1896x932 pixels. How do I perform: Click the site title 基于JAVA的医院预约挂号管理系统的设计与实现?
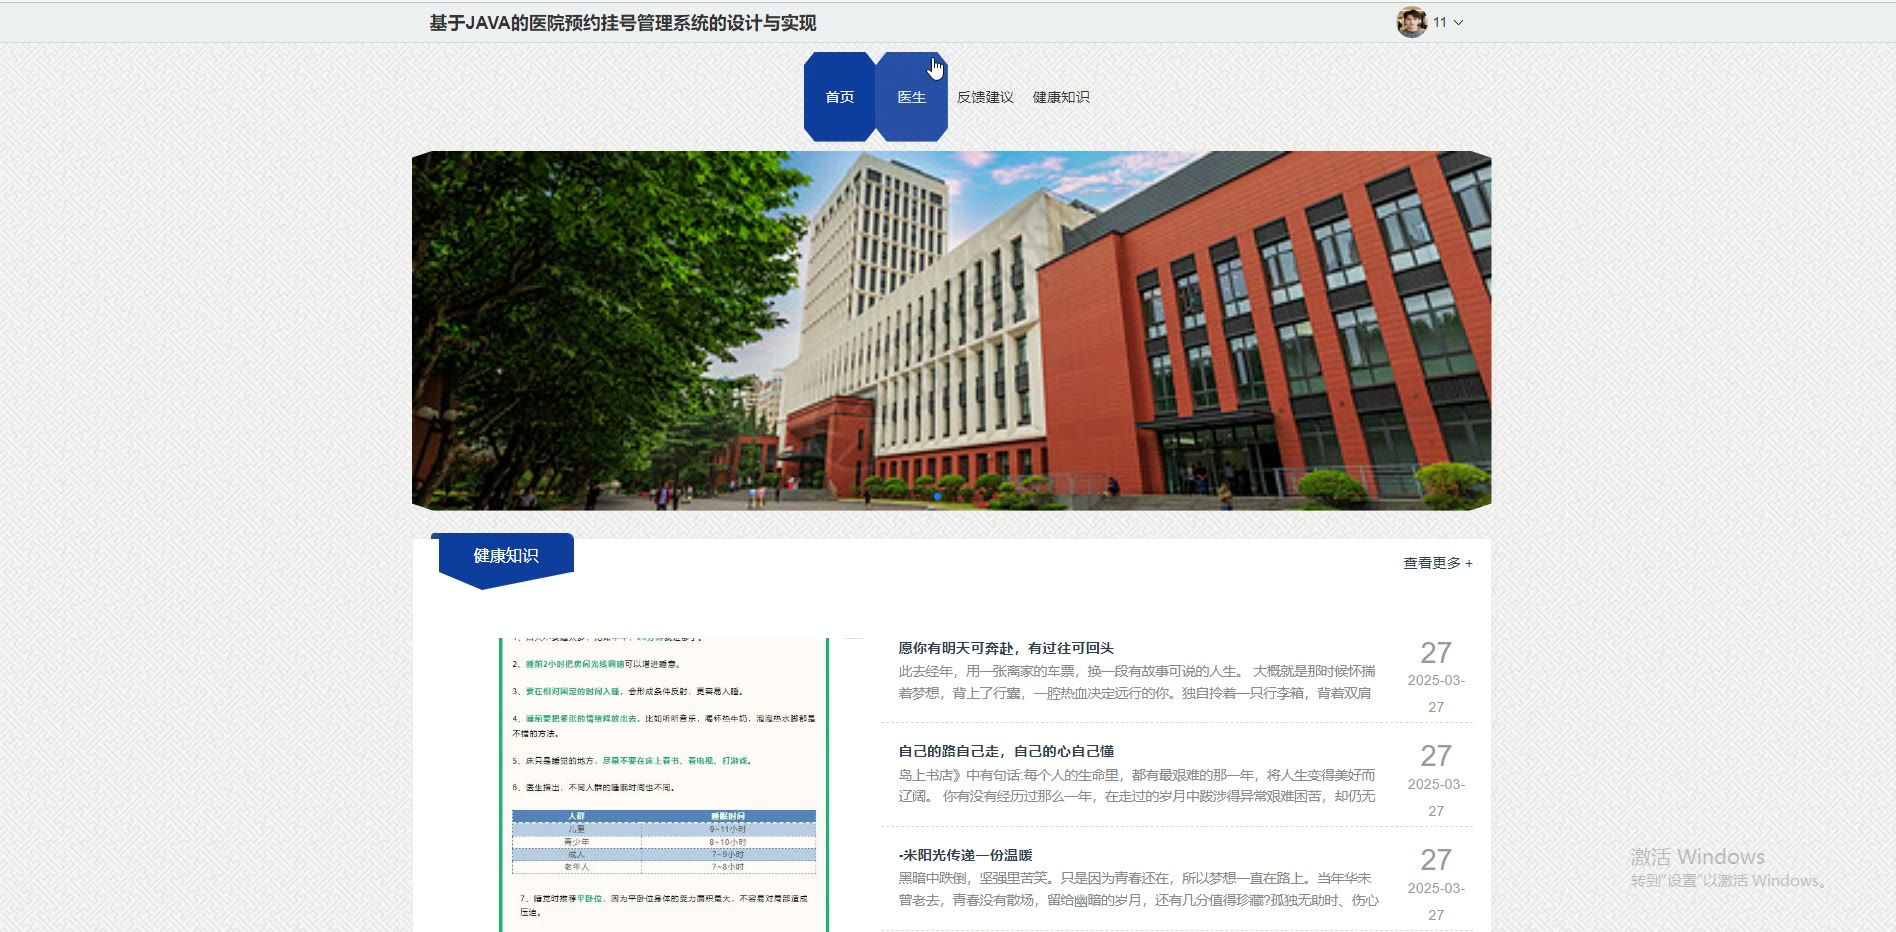coord(623,23)
